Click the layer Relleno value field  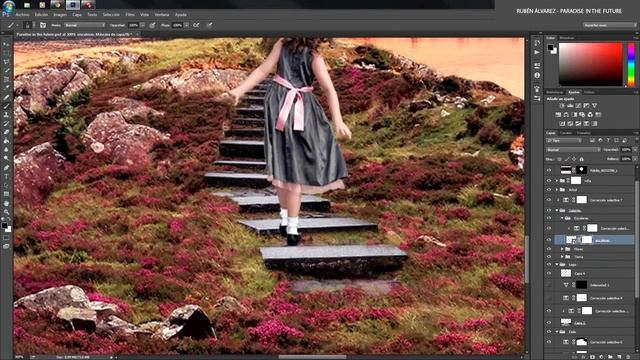coord(626,159)
